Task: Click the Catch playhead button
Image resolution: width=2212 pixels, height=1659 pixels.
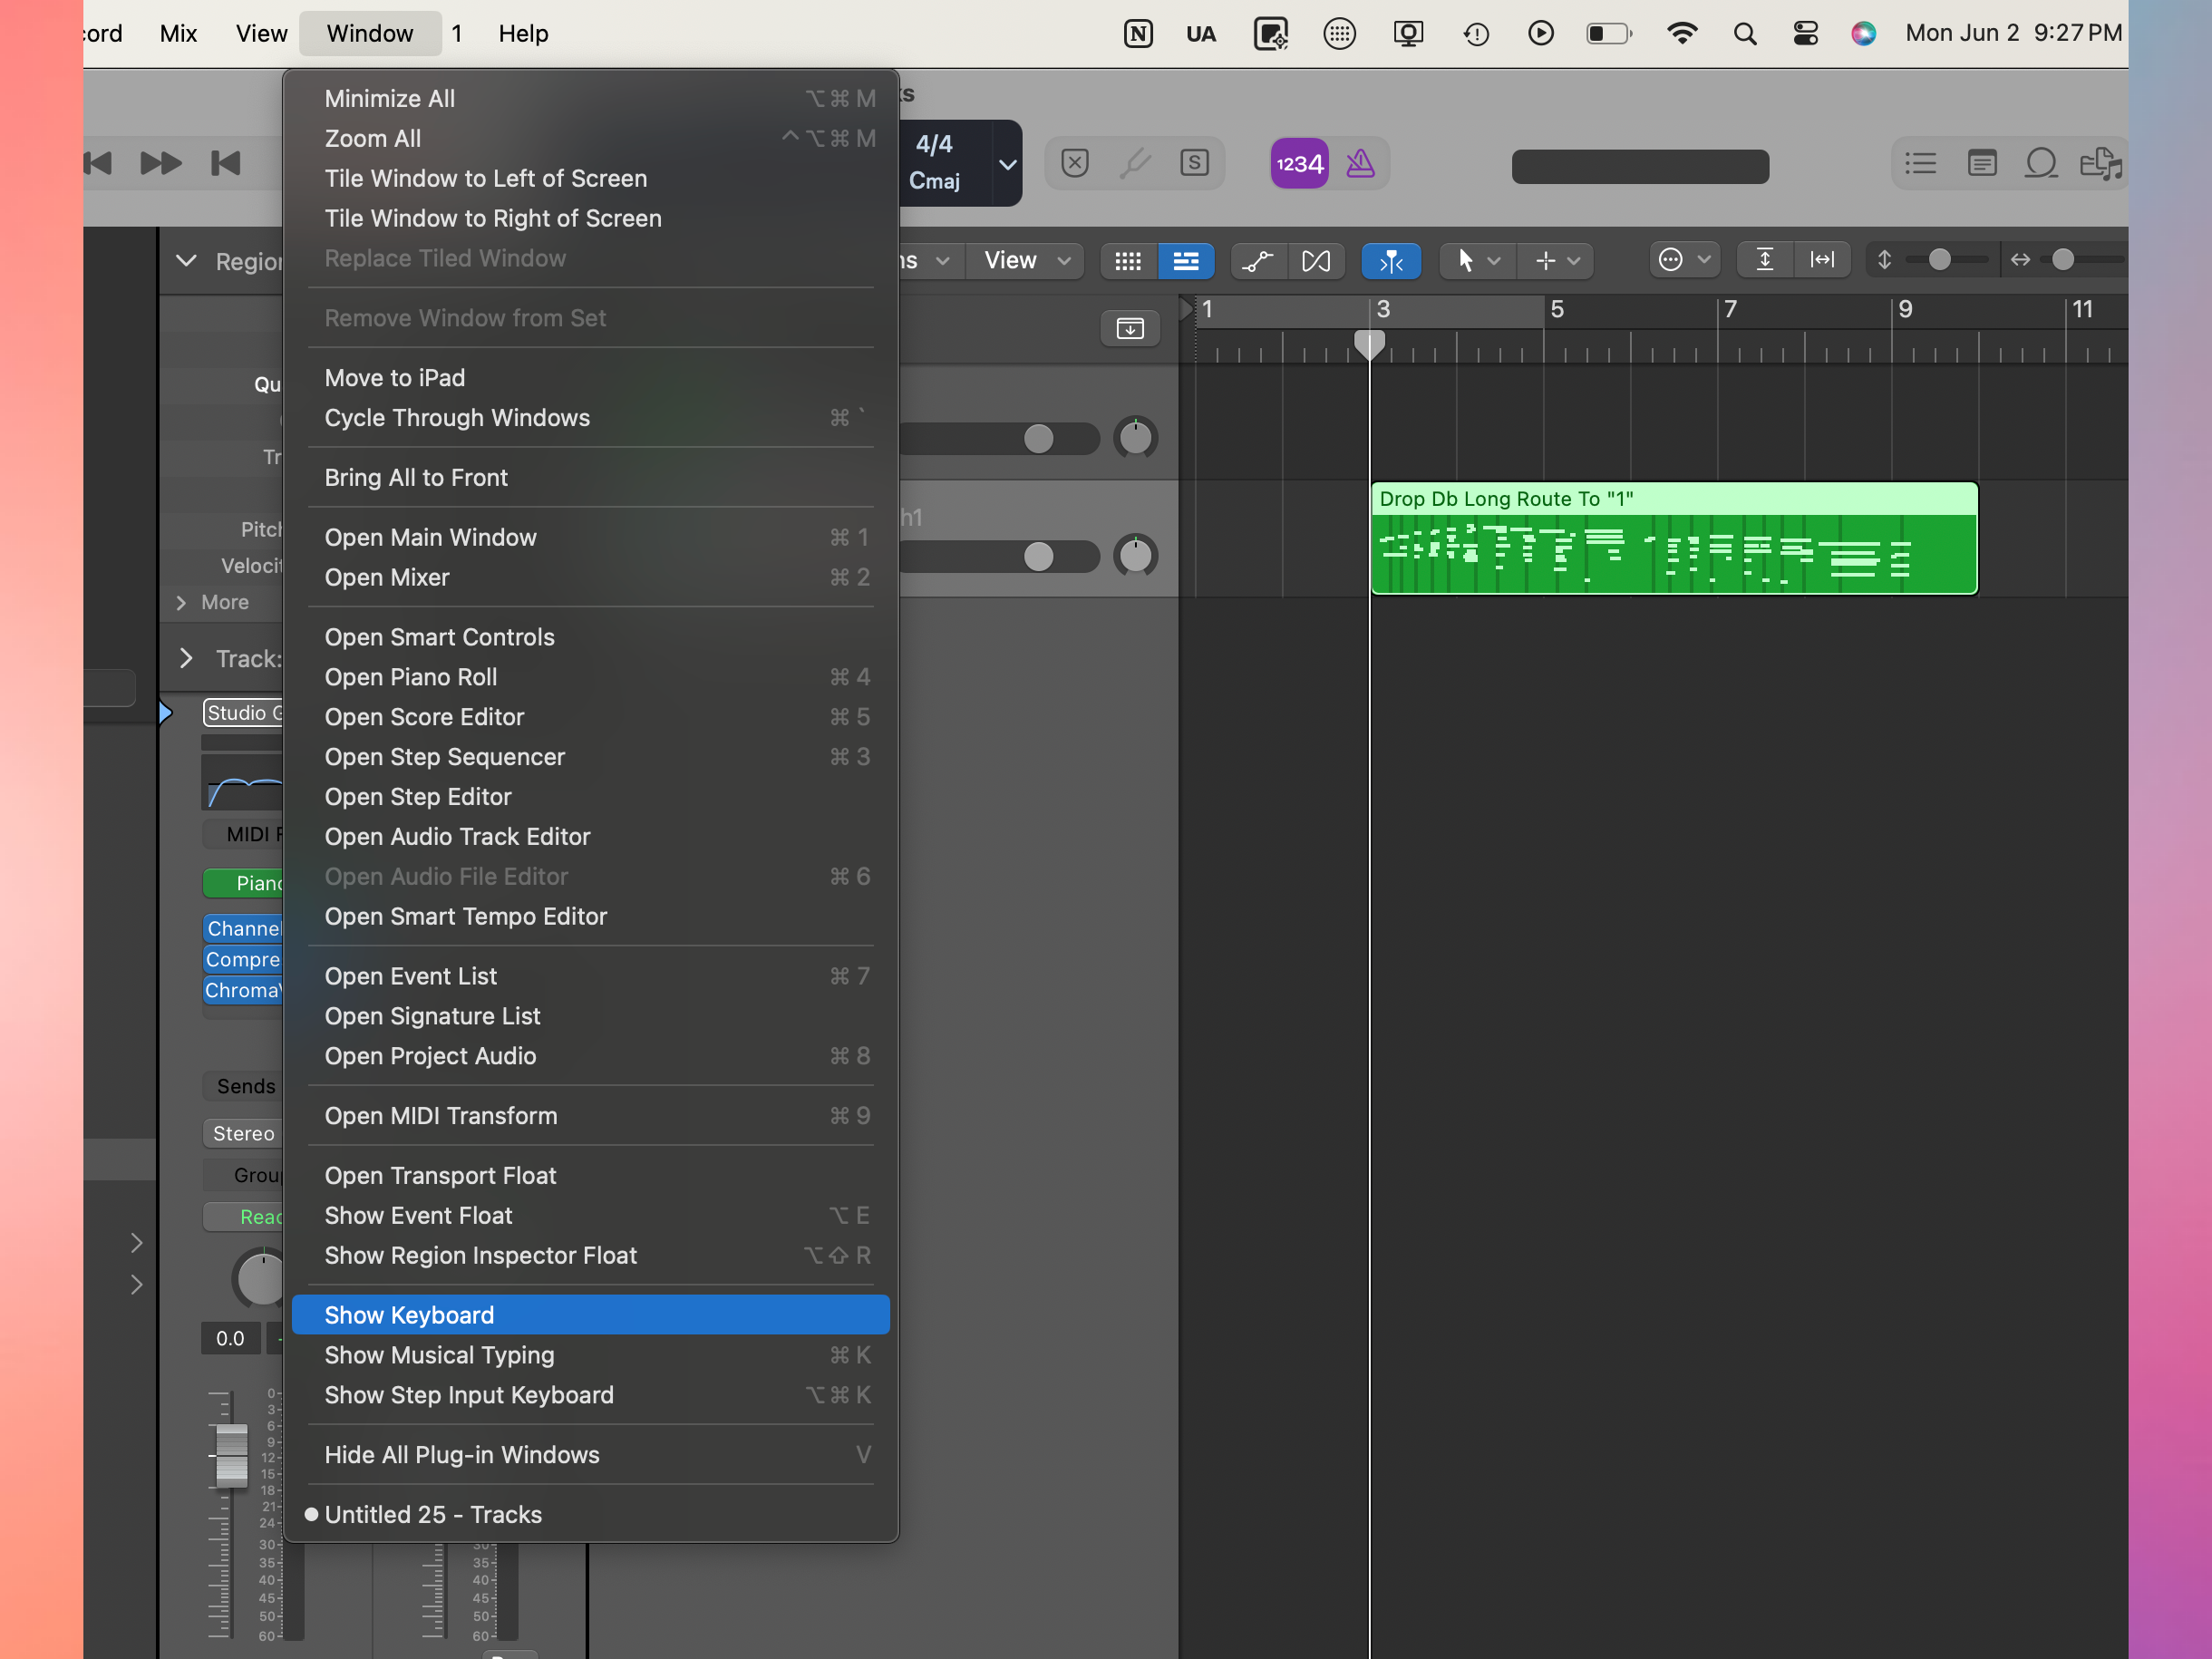Action: click(1390, 261)
